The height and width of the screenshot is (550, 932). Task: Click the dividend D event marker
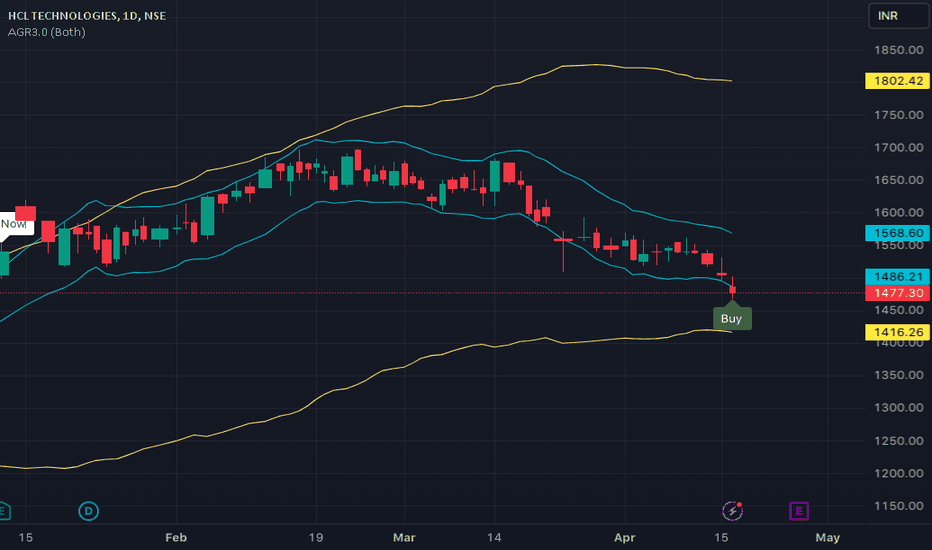89,511
